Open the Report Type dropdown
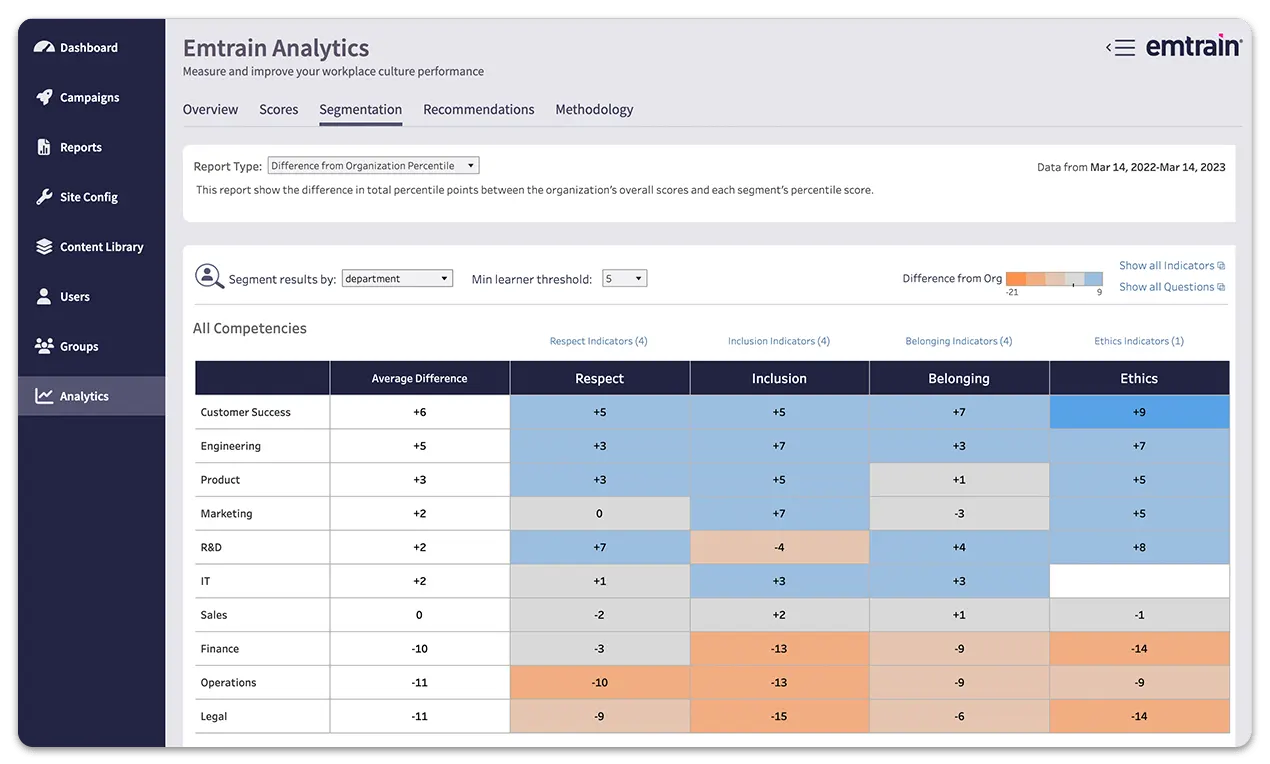1270x764 pixels. point(374,166)
